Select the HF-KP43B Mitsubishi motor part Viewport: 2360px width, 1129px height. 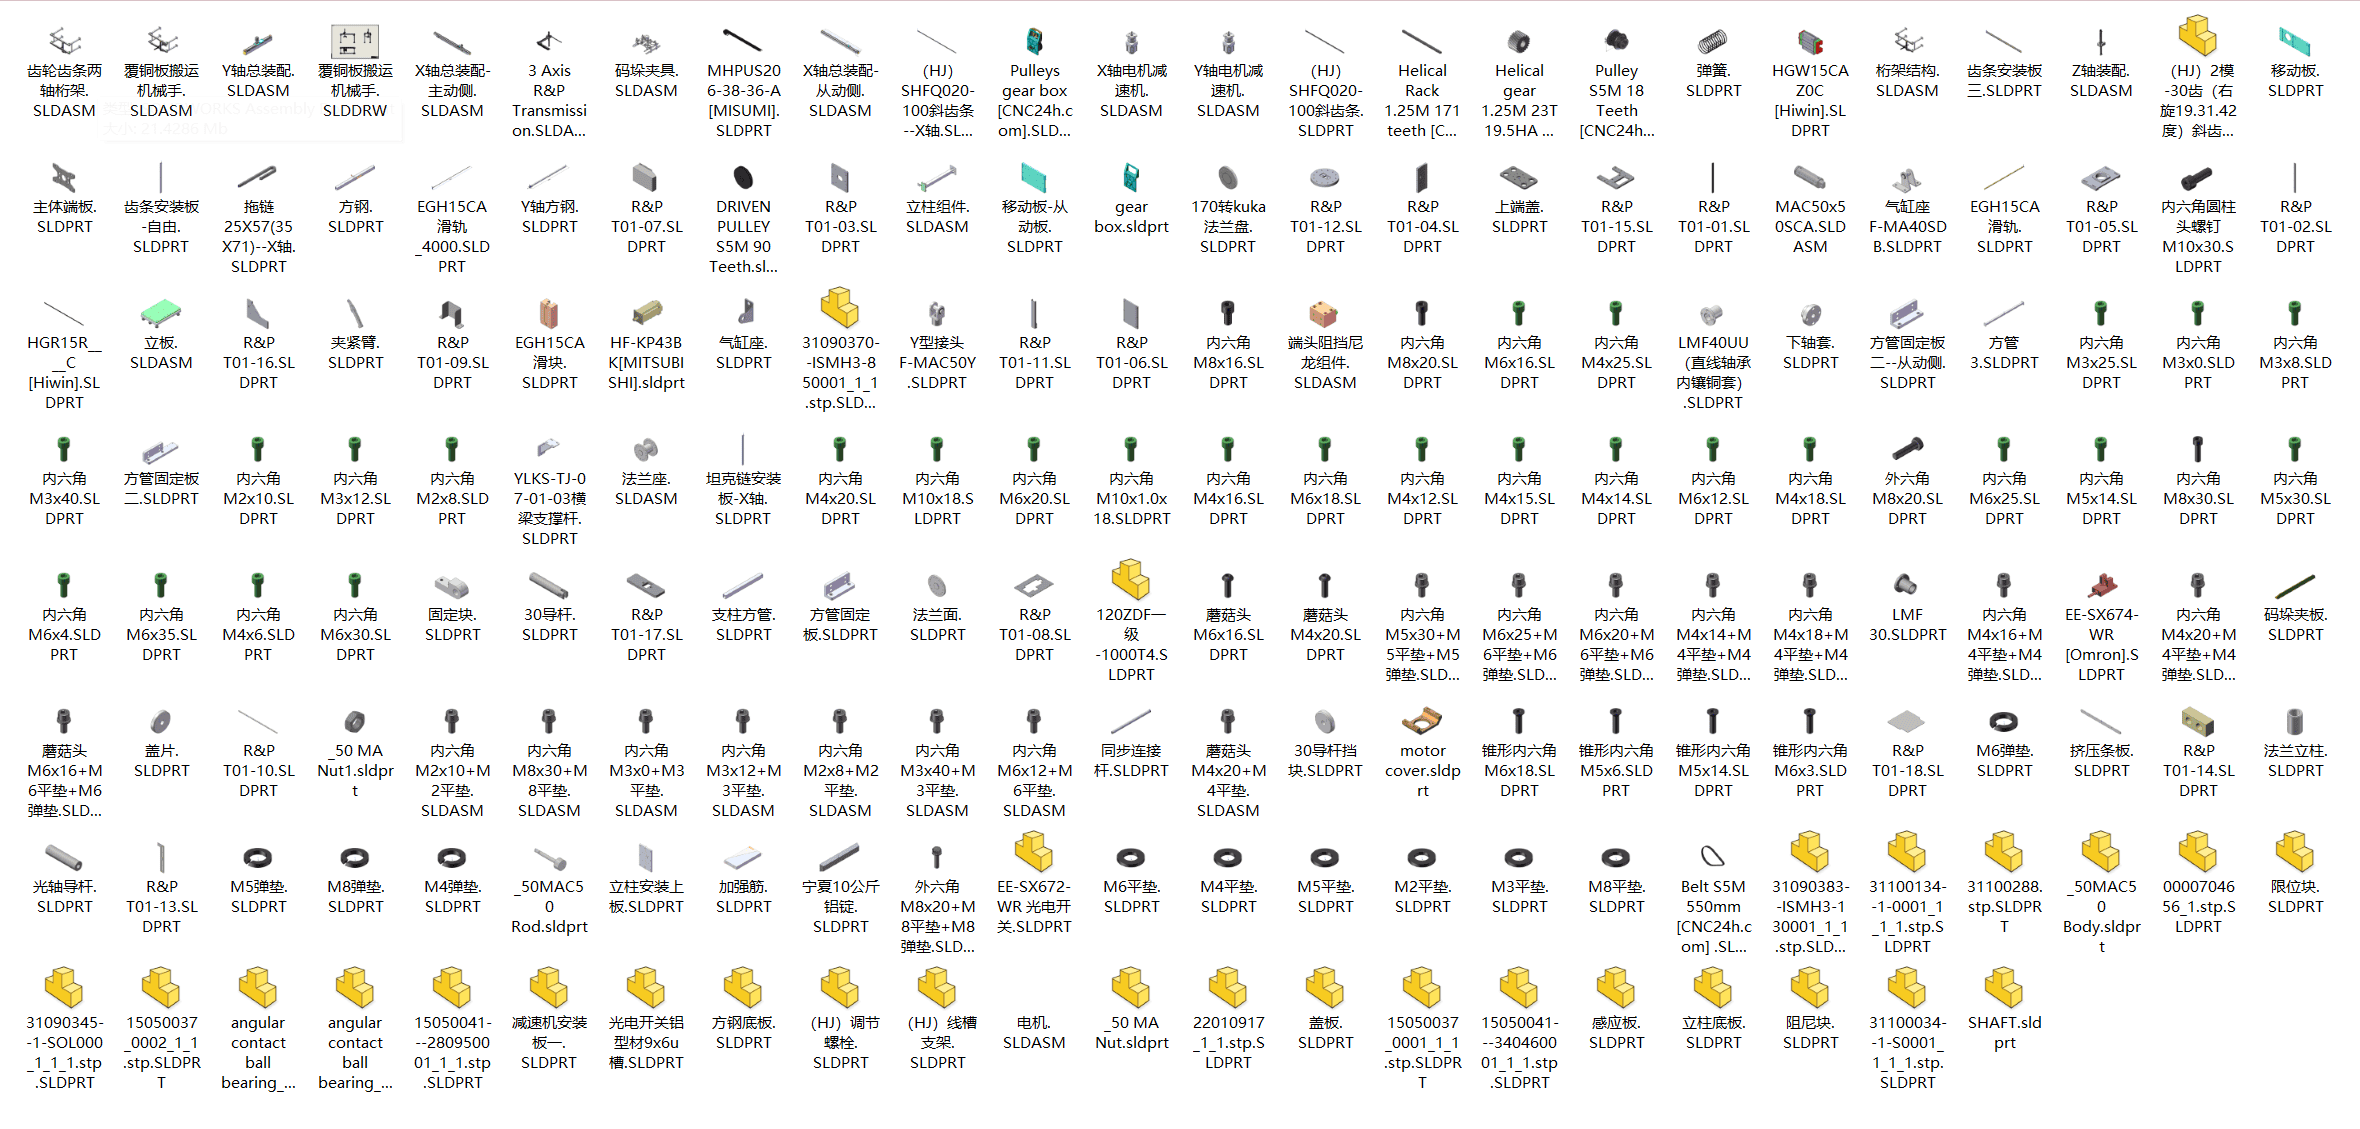[x=646, y=344]
